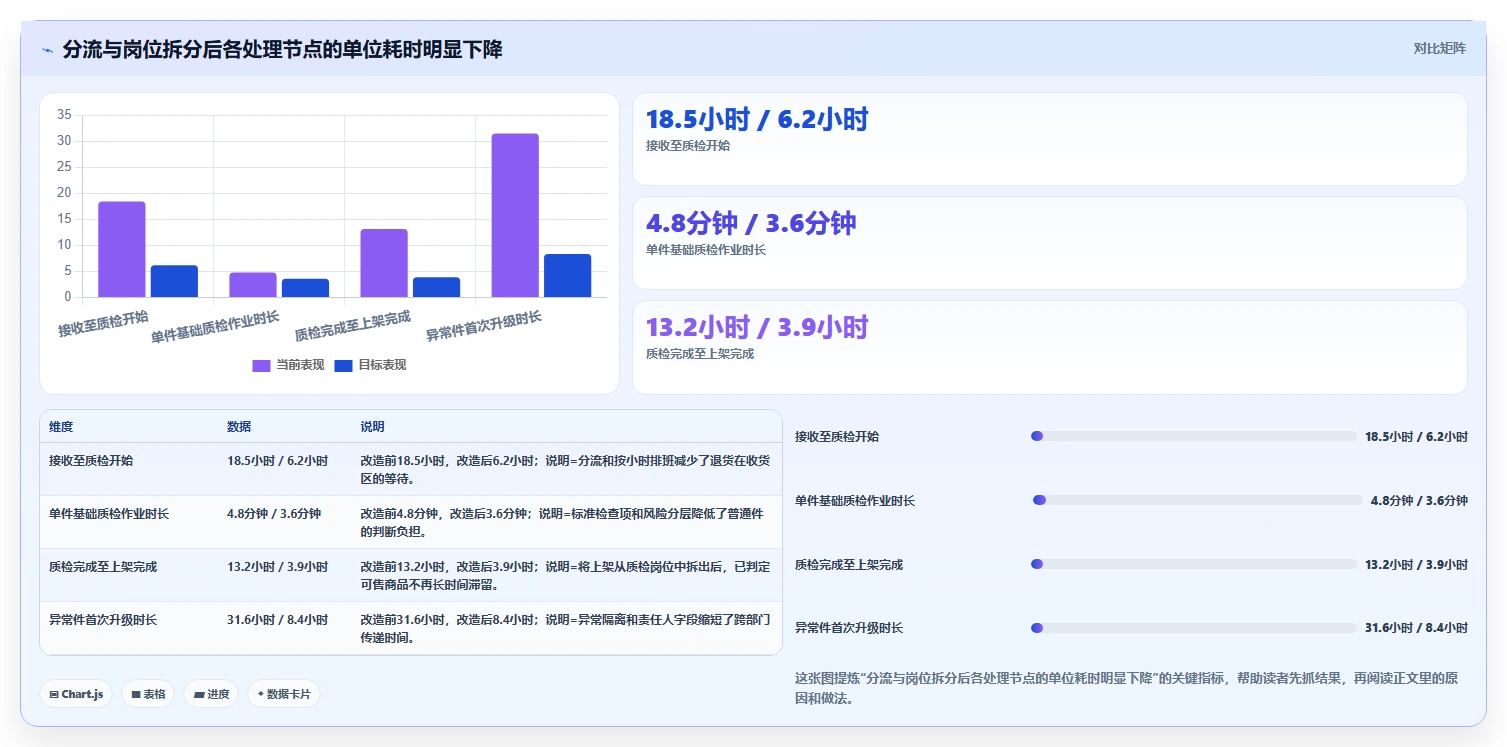
Task: Toggle the 当前表现 legend swatch
Action: [x=261, y=366]
